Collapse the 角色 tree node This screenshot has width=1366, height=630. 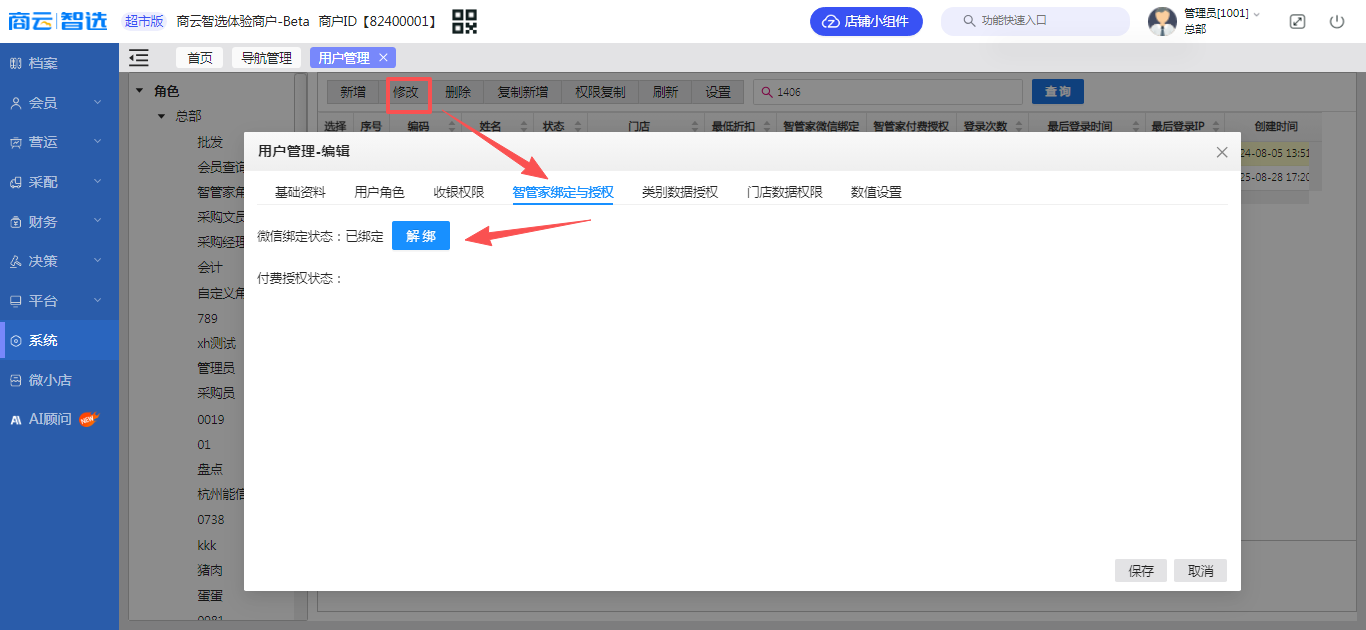click(140, 91)
